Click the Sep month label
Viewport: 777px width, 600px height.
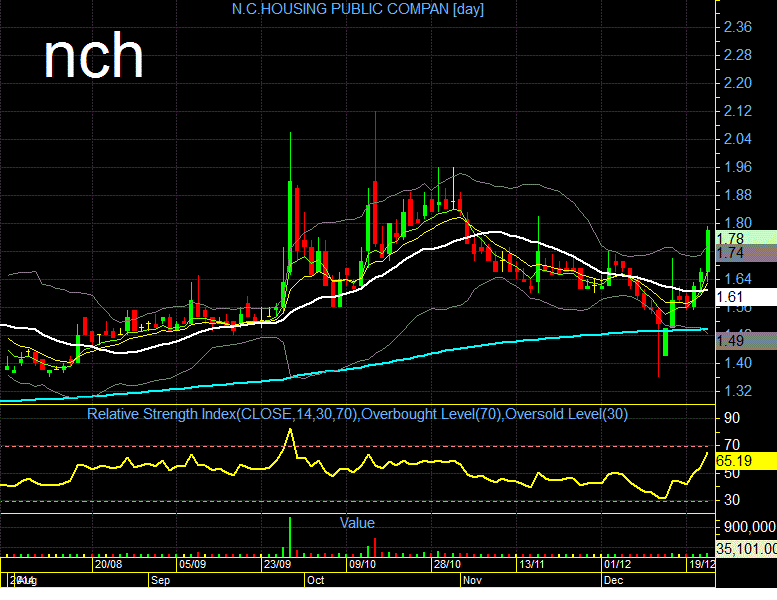(x=161, y=580)
